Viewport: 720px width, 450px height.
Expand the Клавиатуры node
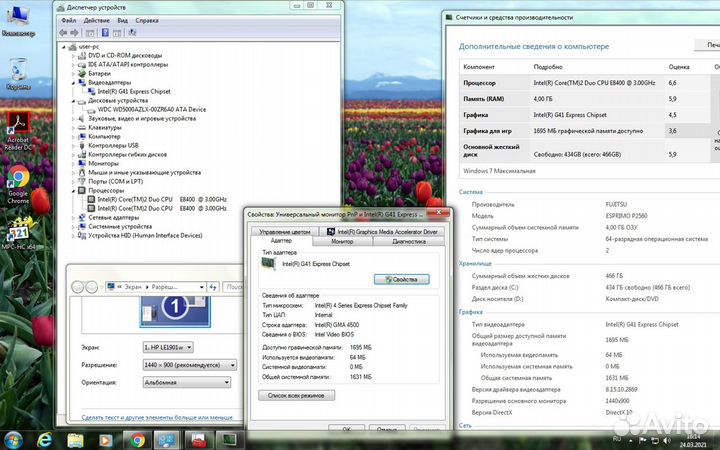tap(73, 128)
